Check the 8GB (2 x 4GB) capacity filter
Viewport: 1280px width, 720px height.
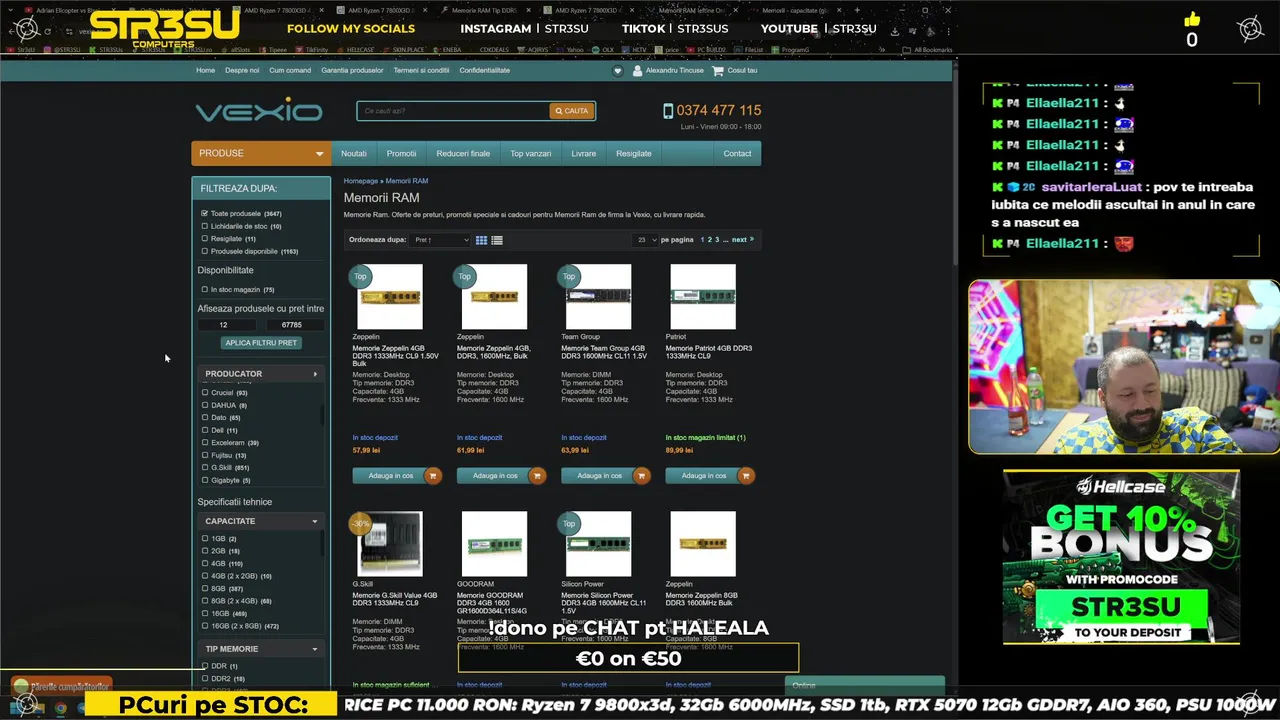pyautogui.click(x=205, y=601)
